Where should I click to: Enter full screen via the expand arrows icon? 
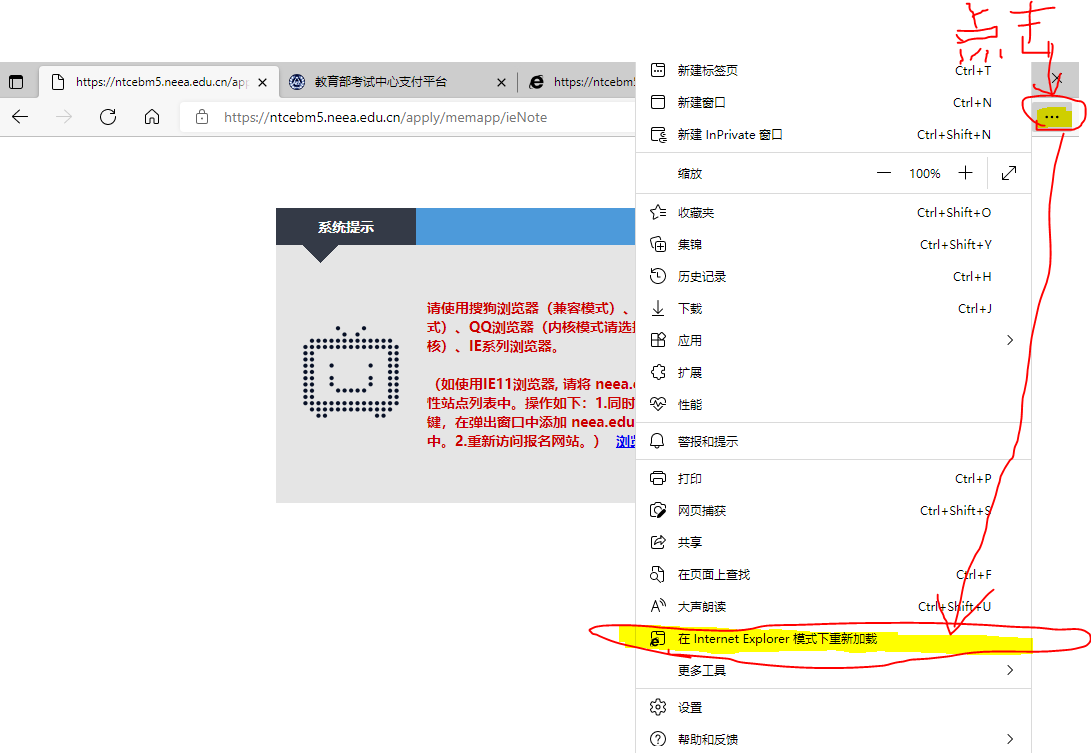tap(1009, 173)
